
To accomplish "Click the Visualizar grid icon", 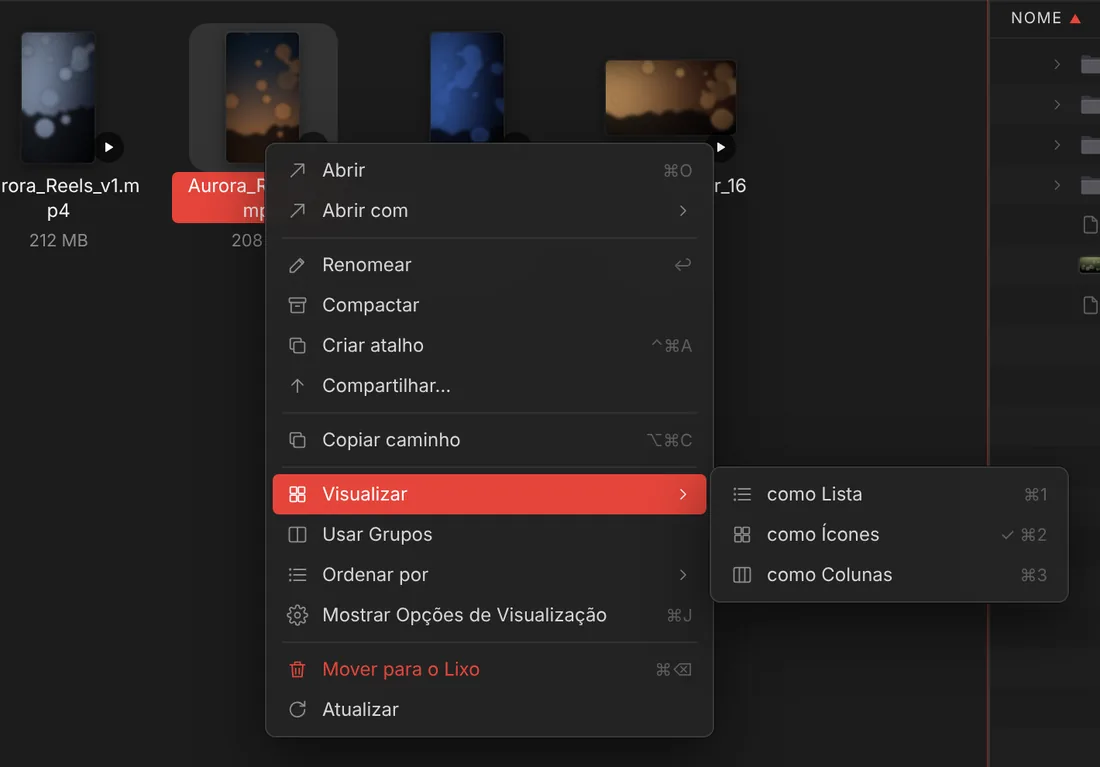I will [x=297, y=494].
